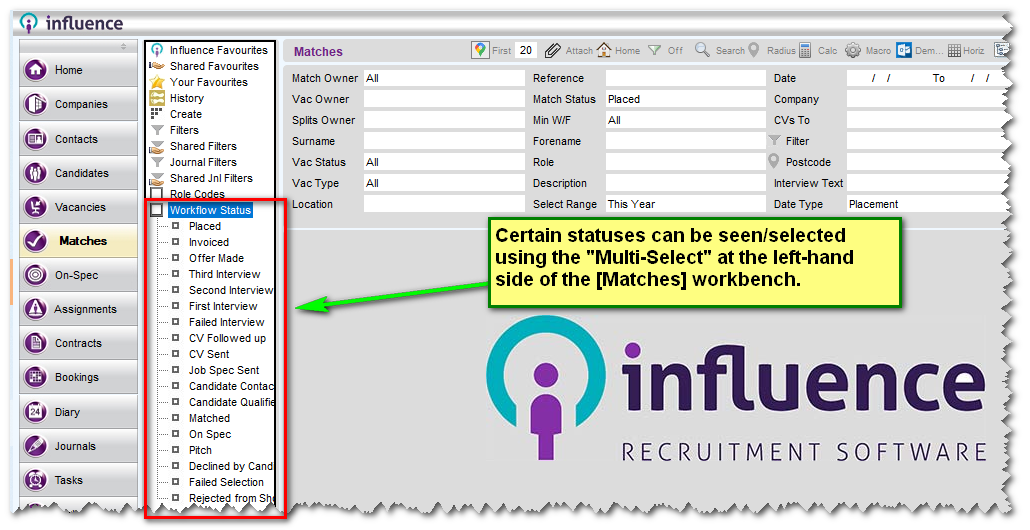The width and height of the screenshot is (1030, 530).
Task: Open Shared Filters tree item
Action: (203, 146)
